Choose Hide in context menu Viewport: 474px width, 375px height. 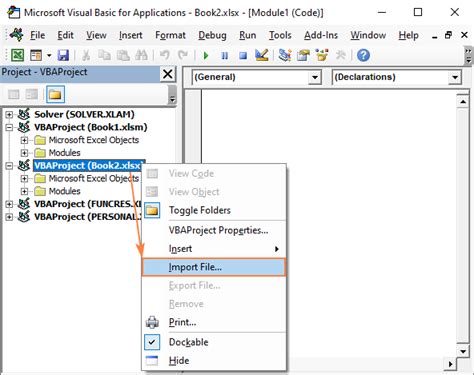click(x=214, y=361)
